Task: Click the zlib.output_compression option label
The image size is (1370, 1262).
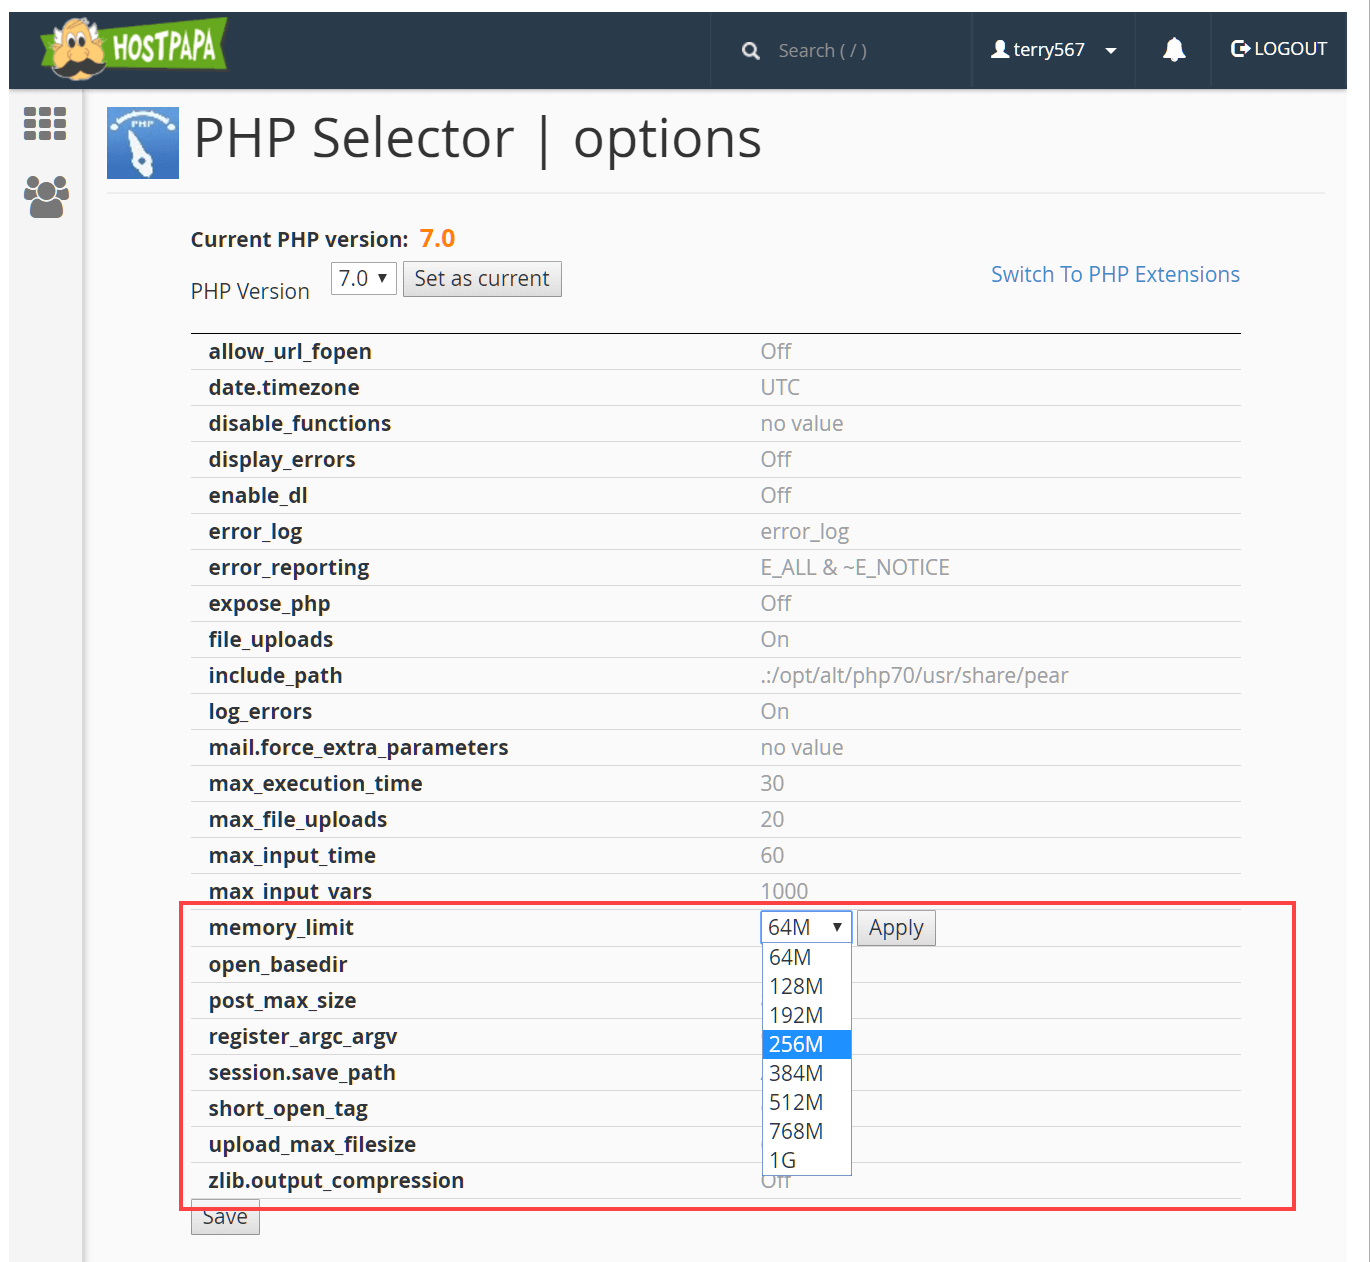Action: tap(336, 1181)
